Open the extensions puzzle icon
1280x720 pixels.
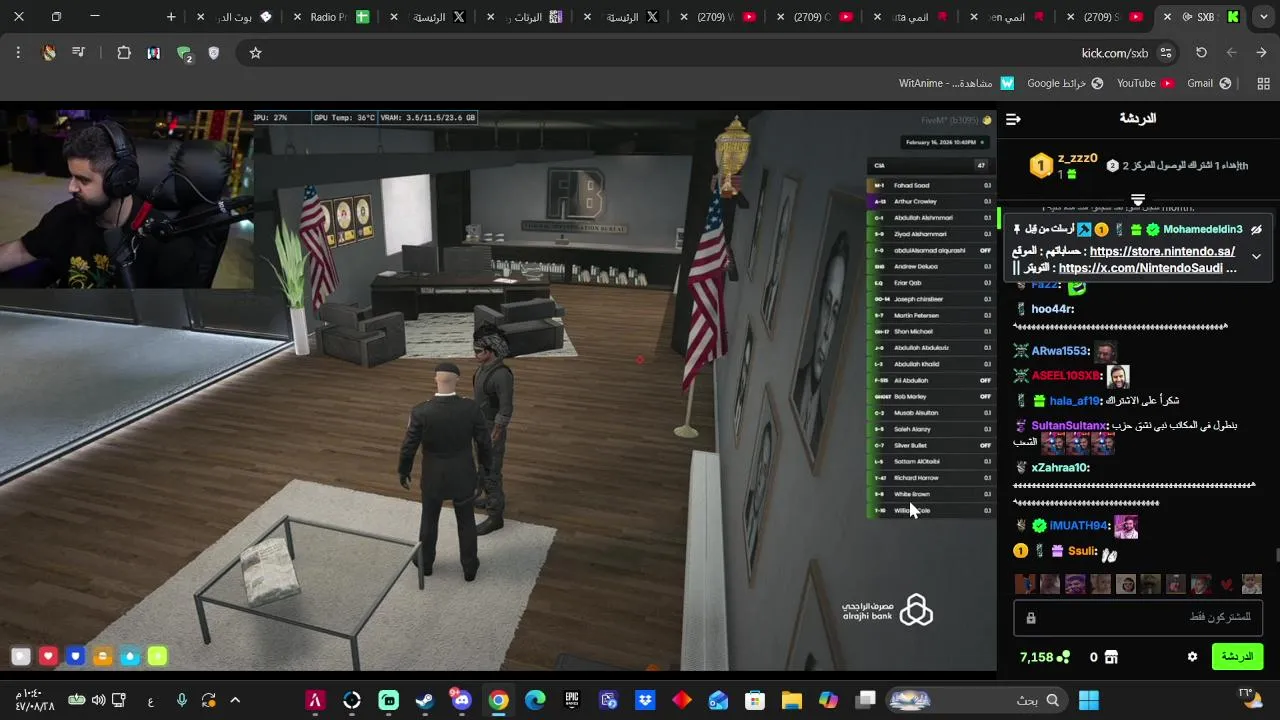point(124,53)
